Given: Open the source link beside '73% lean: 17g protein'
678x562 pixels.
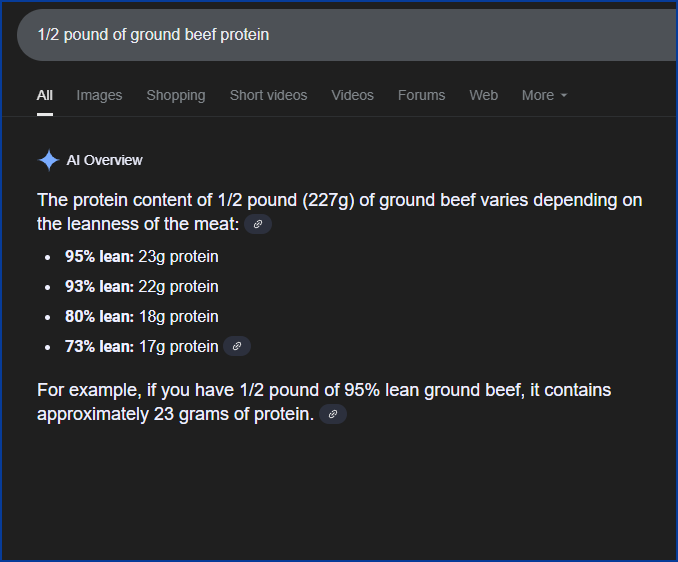Looking at the screenshot, I should point(237,346).
